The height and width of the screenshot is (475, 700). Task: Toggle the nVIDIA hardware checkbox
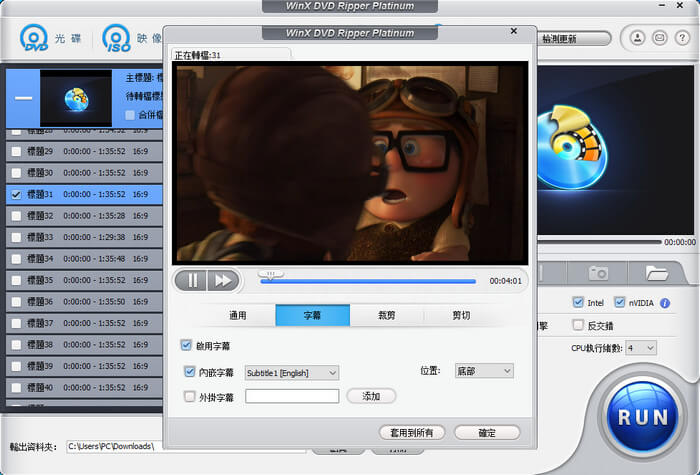(620, 302)
